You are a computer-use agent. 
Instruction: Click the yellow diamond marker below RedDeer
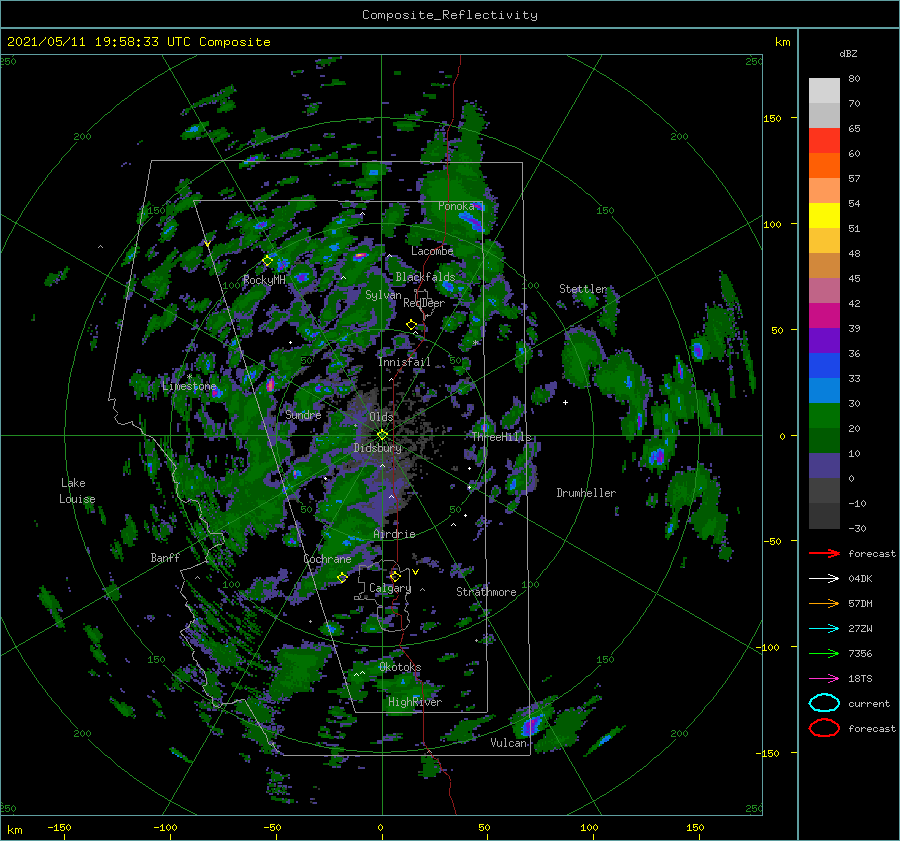pyautogui.click(x=411, y=325)
